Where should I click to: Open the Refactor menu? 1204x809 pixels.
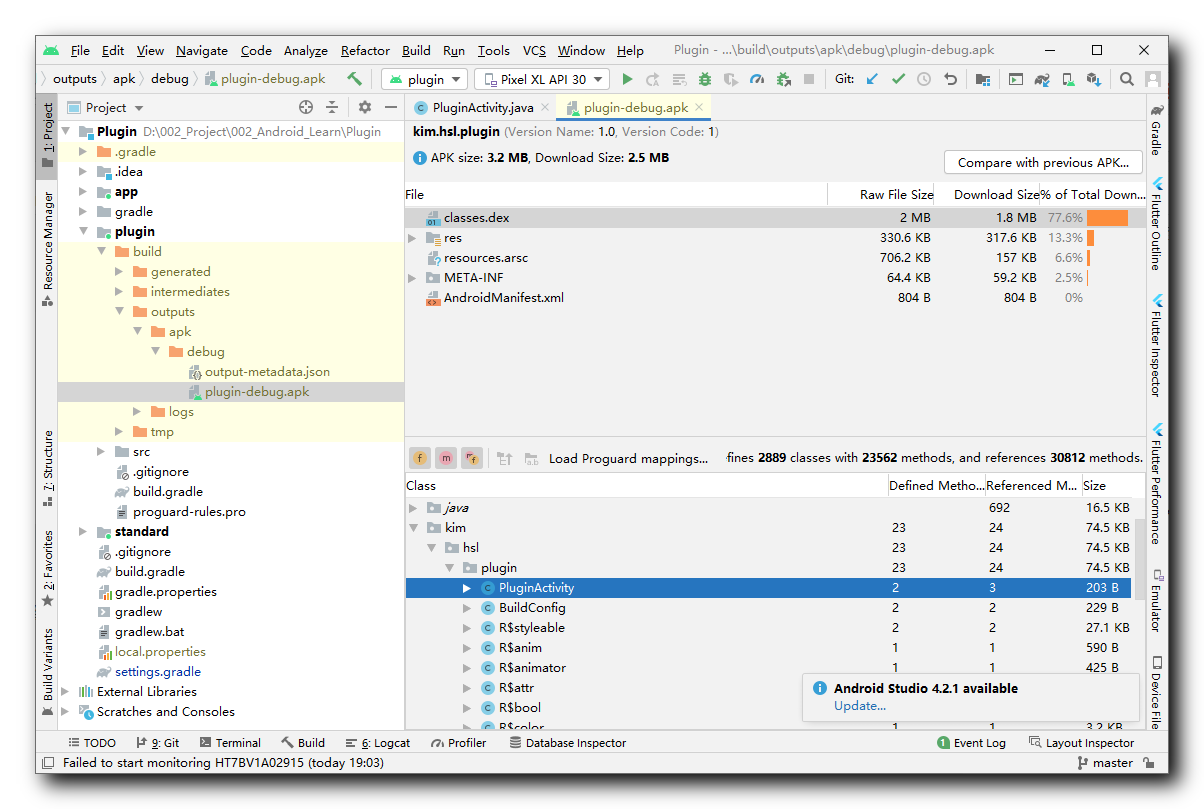365,50
